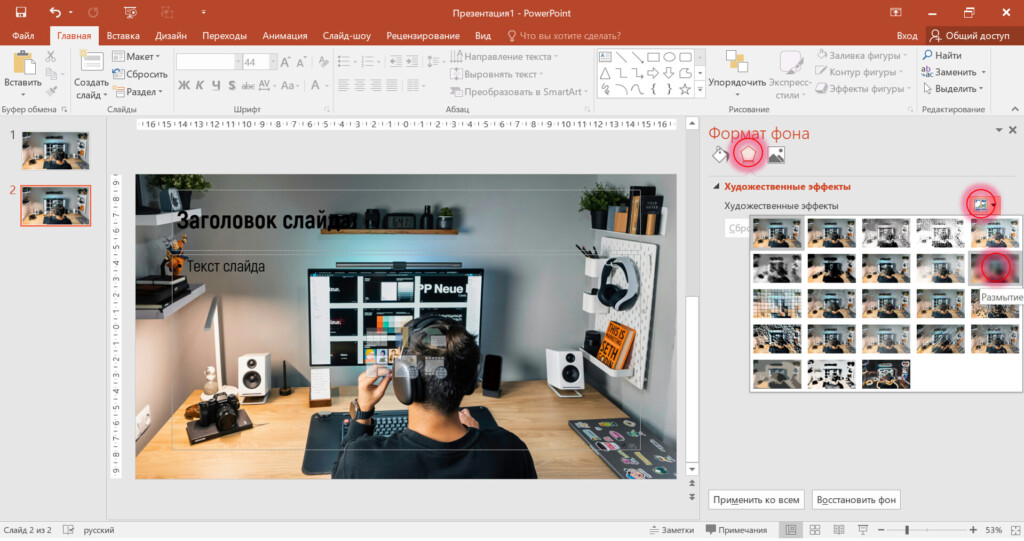Viewport: 1024px width, 541px height.
Task: Select the star shape in the shapes gallery
Action: 685,89
